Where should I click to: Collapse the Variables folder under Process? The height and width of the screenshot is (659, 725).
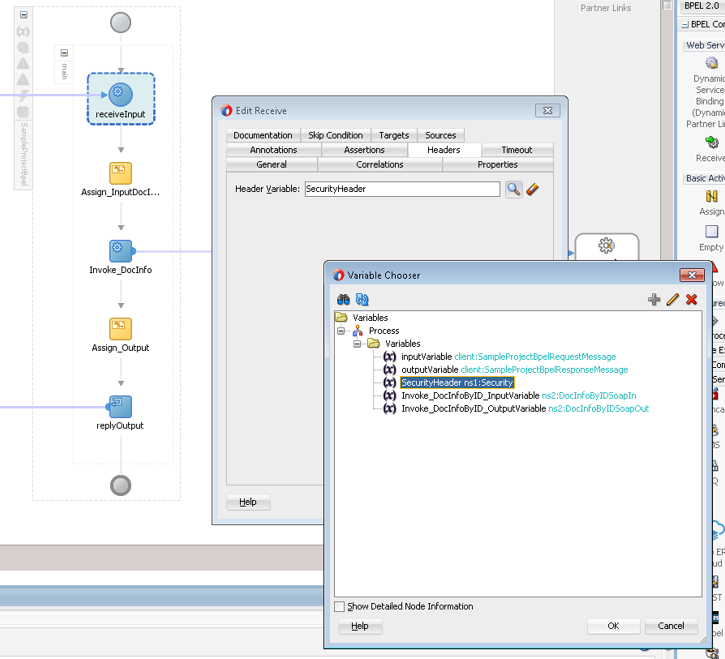[357, 344]
